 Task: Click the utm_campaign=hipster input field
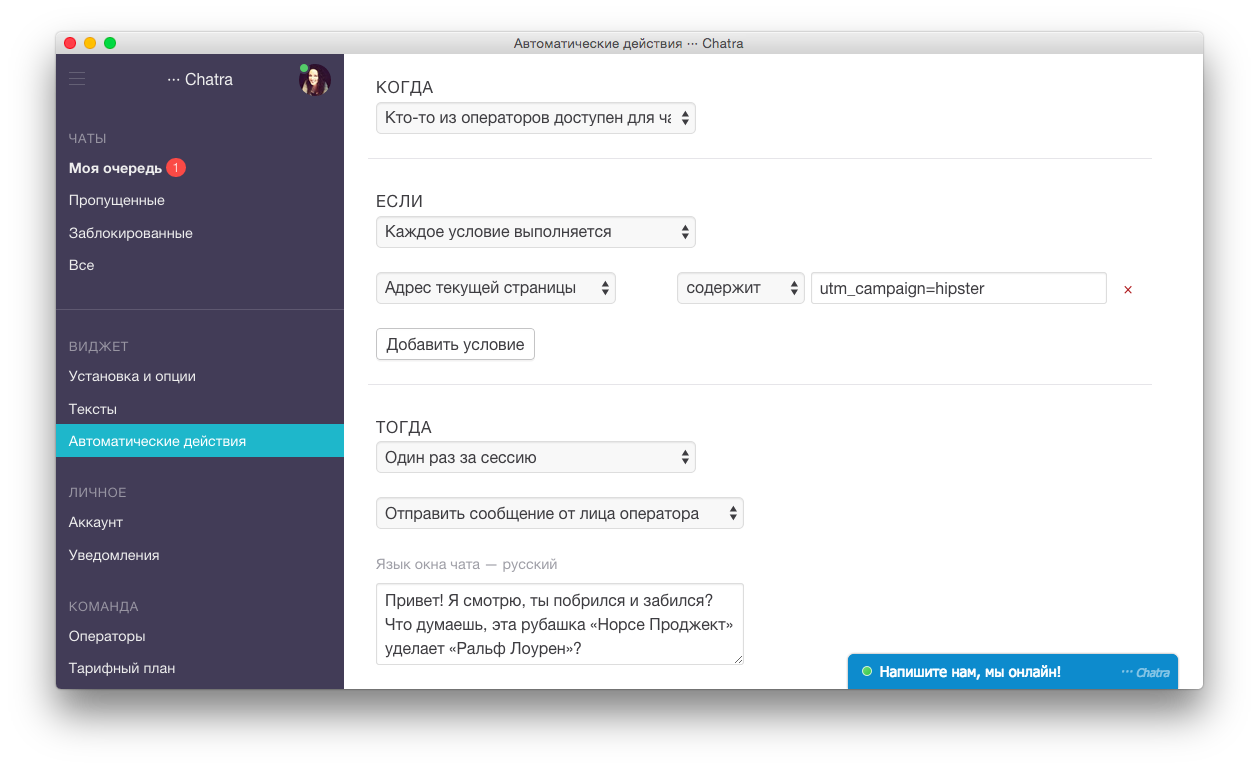point(958,288)
